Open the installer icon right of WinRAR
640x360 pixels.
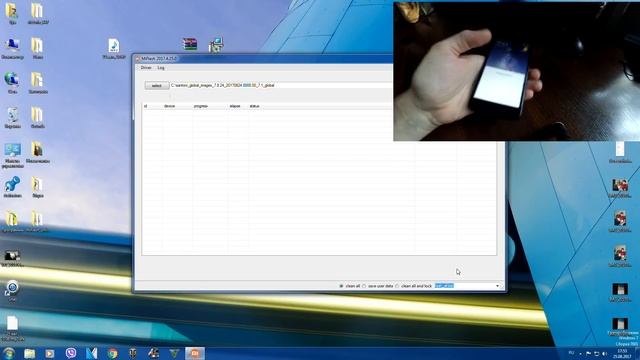tap(216, 45)
